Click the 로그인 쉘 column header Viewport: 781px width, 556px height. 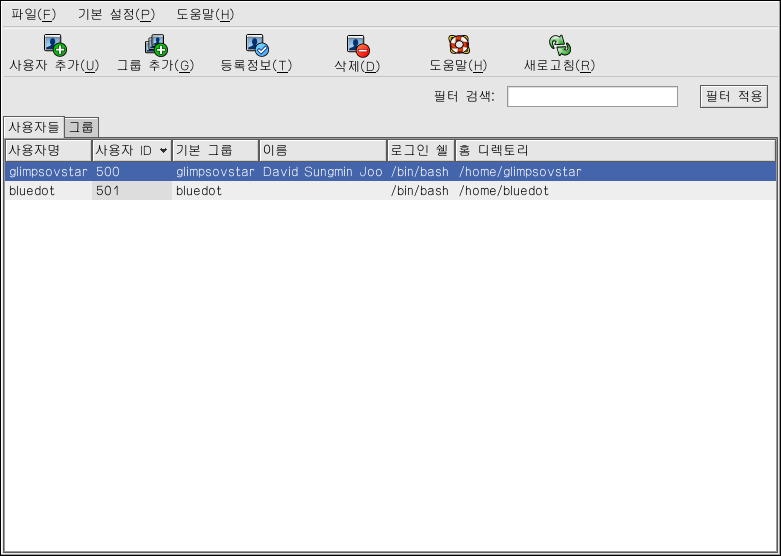(x=420, y=150)
